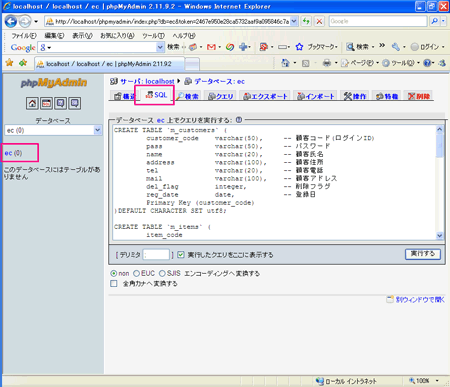Refresh the page with the green arrows icon
The image size is (450, 387).
(306, 21)
